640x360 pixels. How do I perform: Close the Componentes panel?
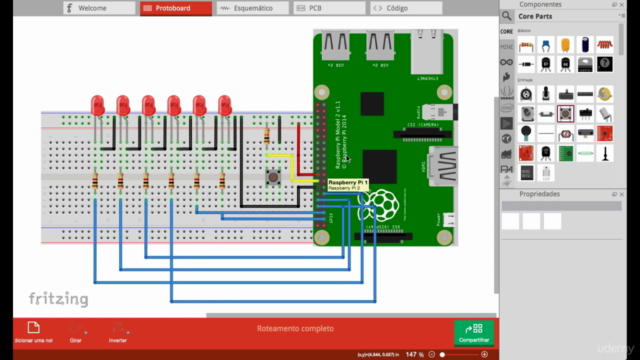coord(622,4)
